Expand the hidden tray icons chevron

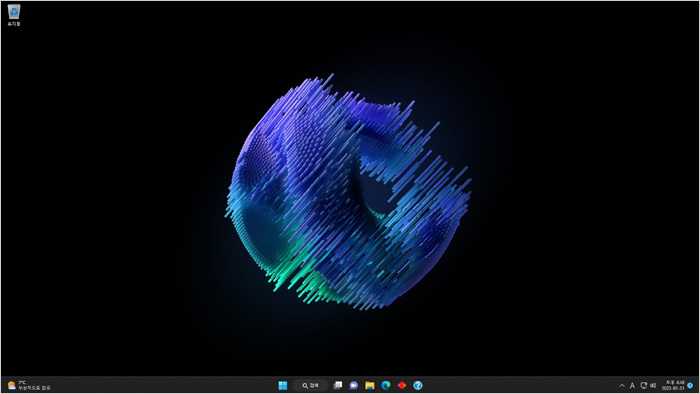coord(622,386)
